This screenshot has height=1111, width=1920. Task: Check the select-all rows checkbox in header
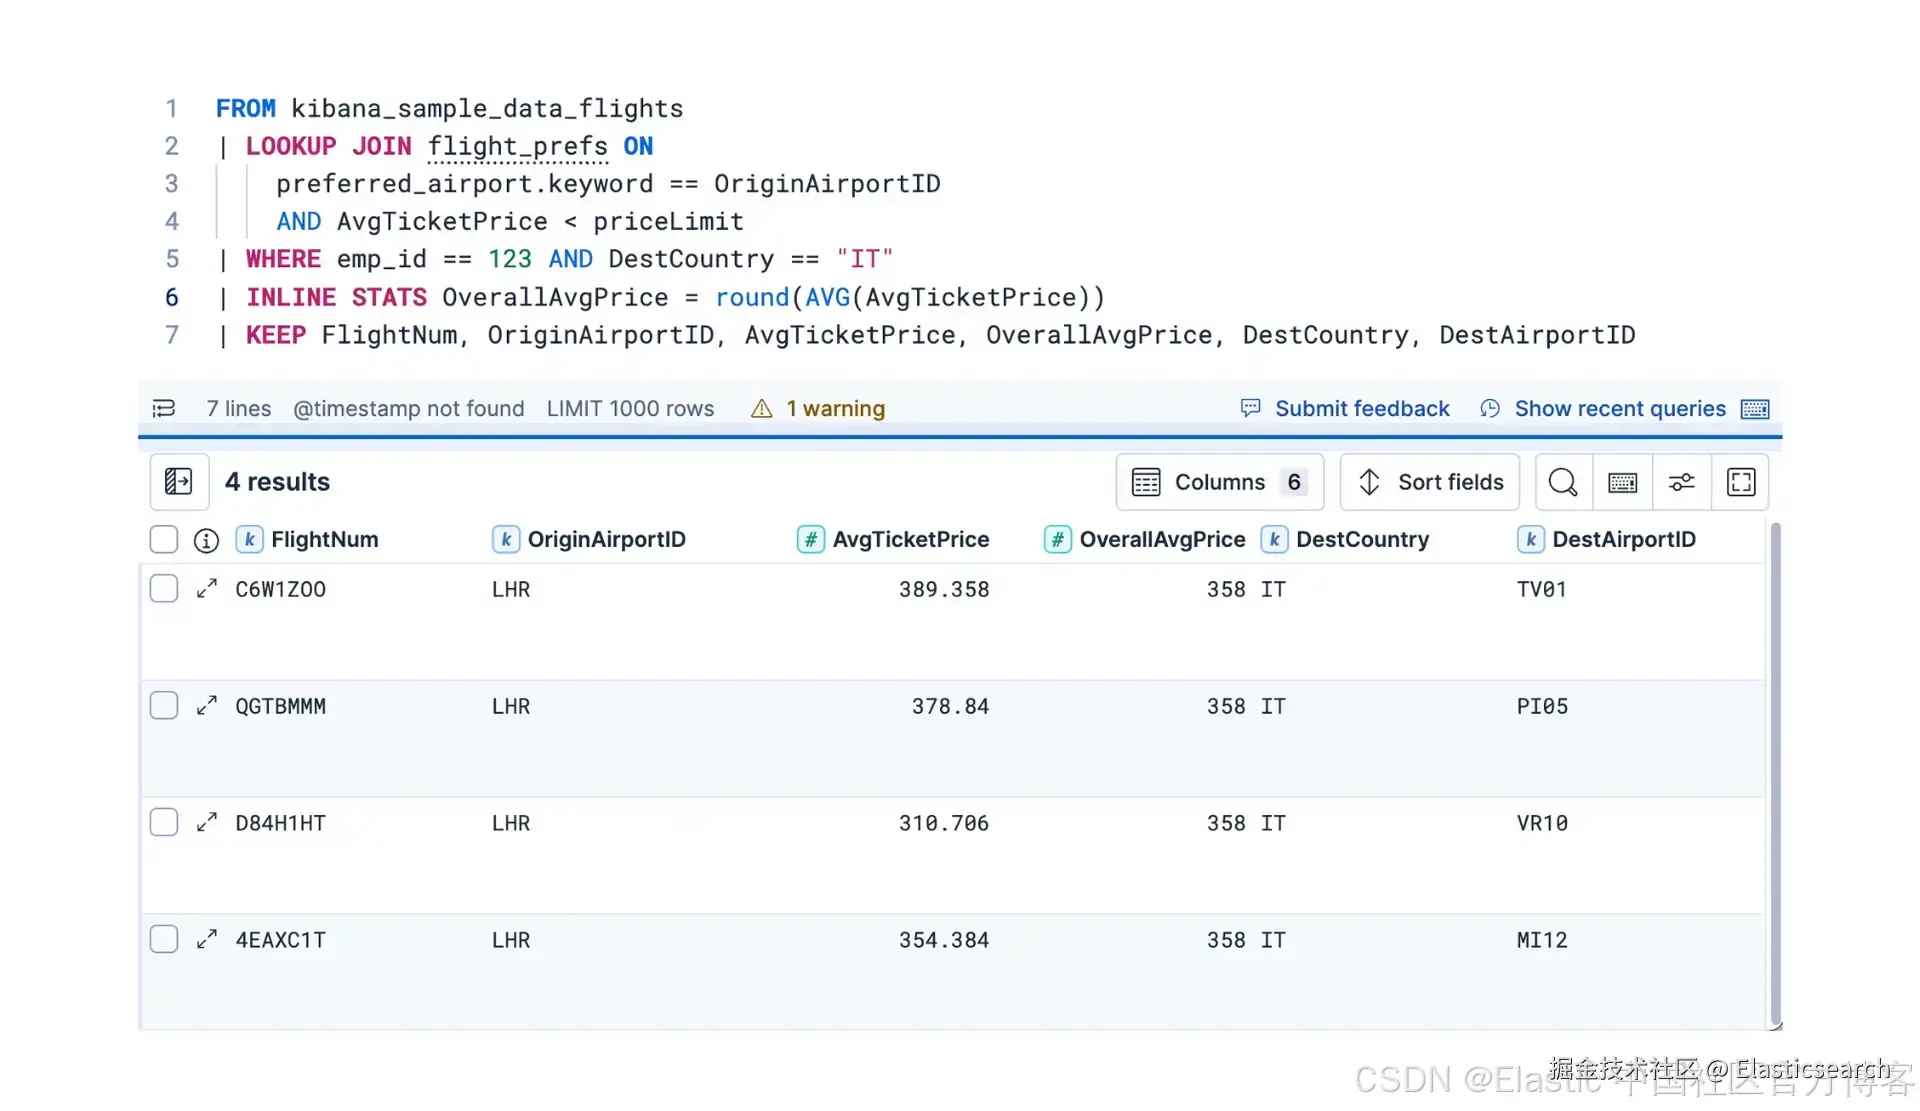[x=164, y=539]
